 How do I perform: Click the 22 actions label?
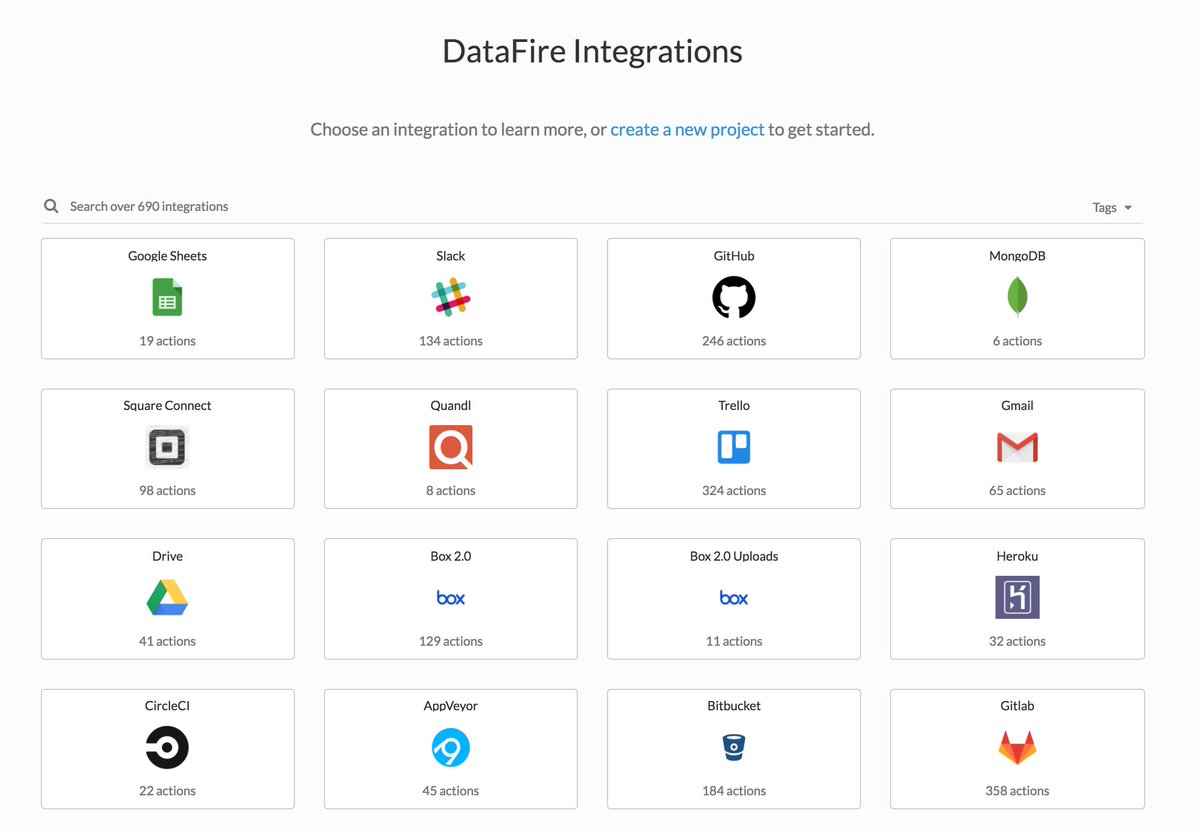point(167,791)
